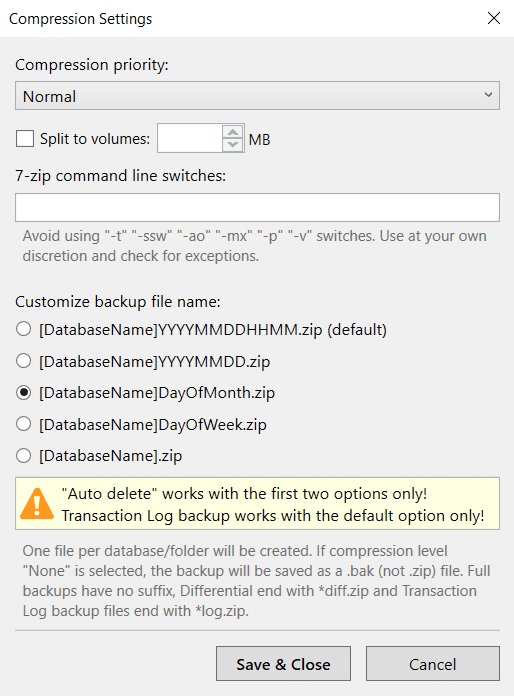Click Save & Close button
Screen dimensions: 514x696
pos(283,664)
